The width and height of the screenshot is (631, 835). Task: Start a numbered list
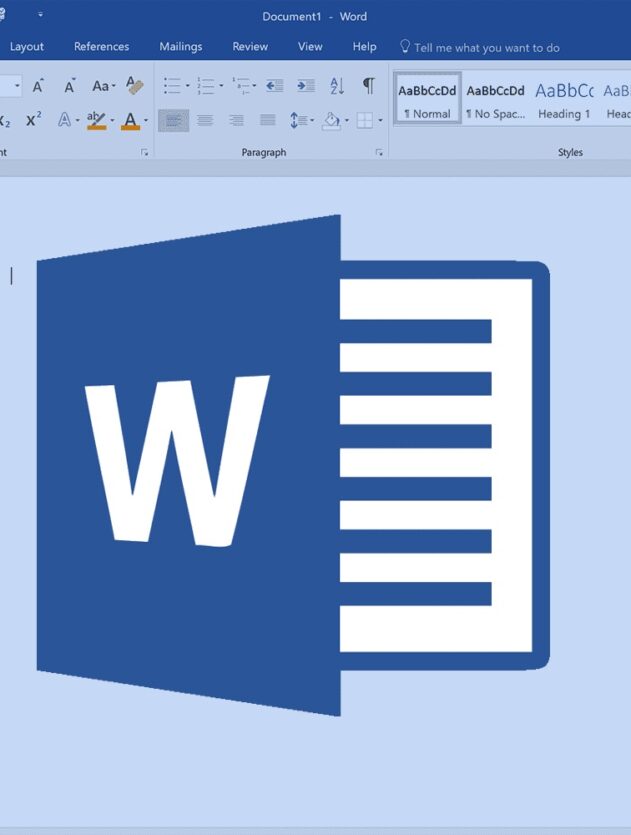[206, 86]
